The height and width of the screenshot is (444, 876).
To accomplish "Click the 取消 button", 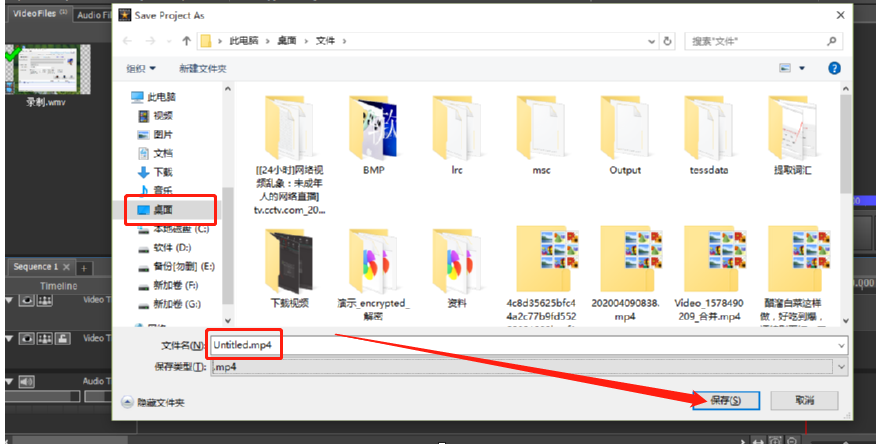I will [804, 400].
